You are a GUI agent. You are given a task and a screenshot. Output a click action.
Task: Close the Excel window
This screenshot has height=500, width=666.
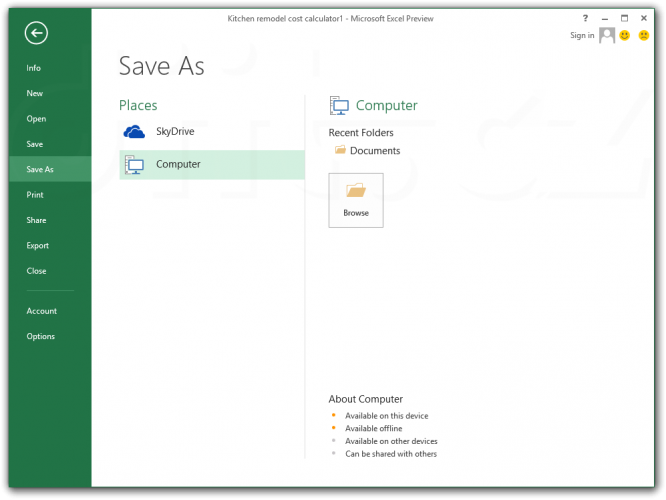point(644,18)
